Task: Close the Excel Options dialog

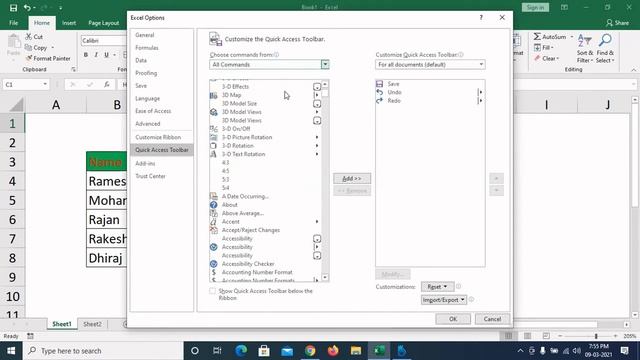Action: (x=502, y=18)
